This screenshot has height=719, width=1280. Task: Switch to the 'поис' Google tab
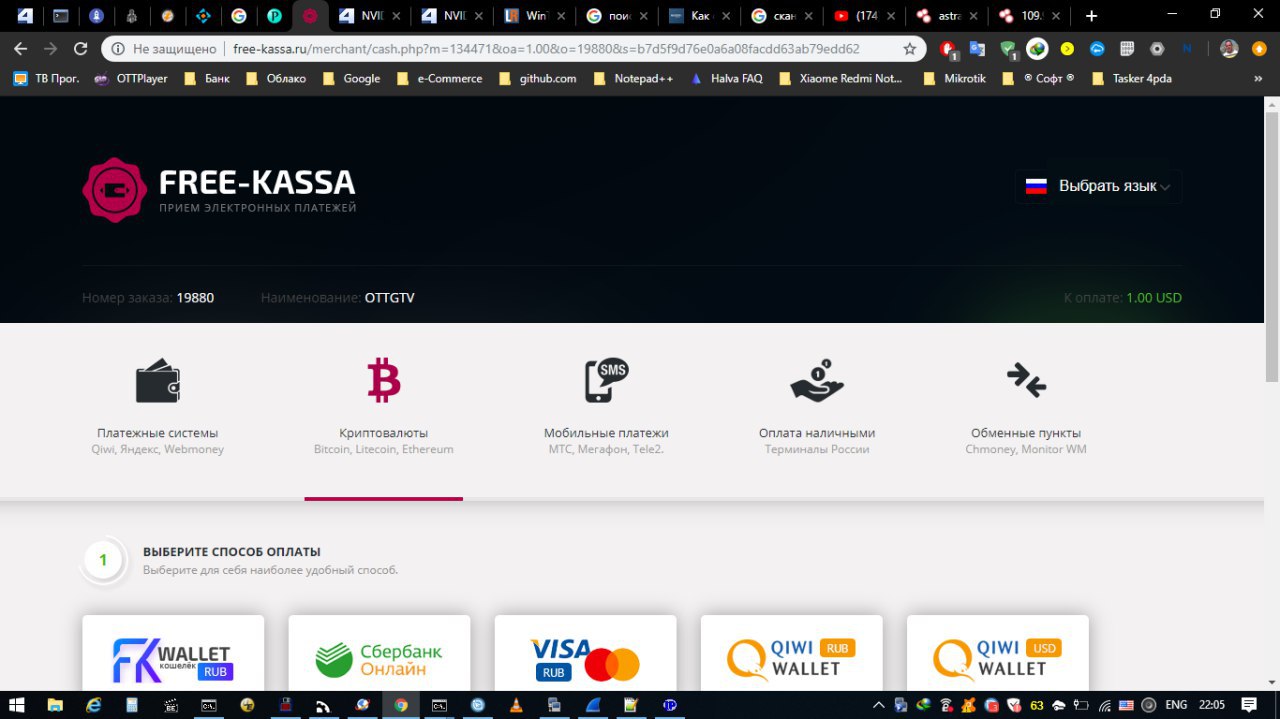(617, 16)
